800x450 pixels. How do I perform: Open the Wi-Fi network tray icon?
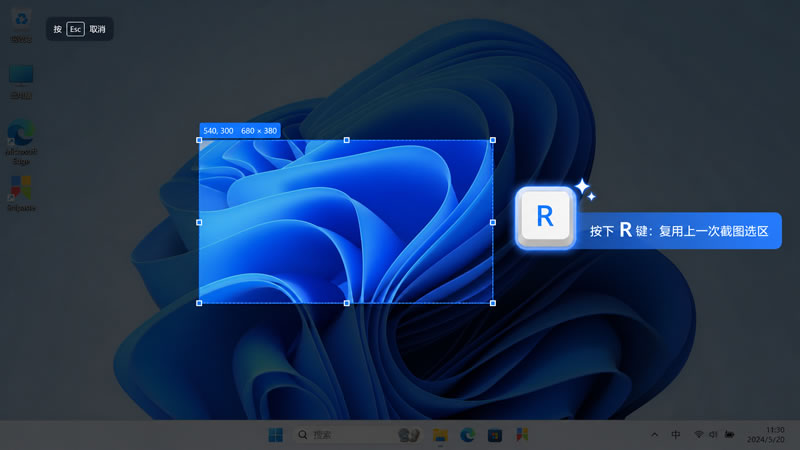[698, 435]
